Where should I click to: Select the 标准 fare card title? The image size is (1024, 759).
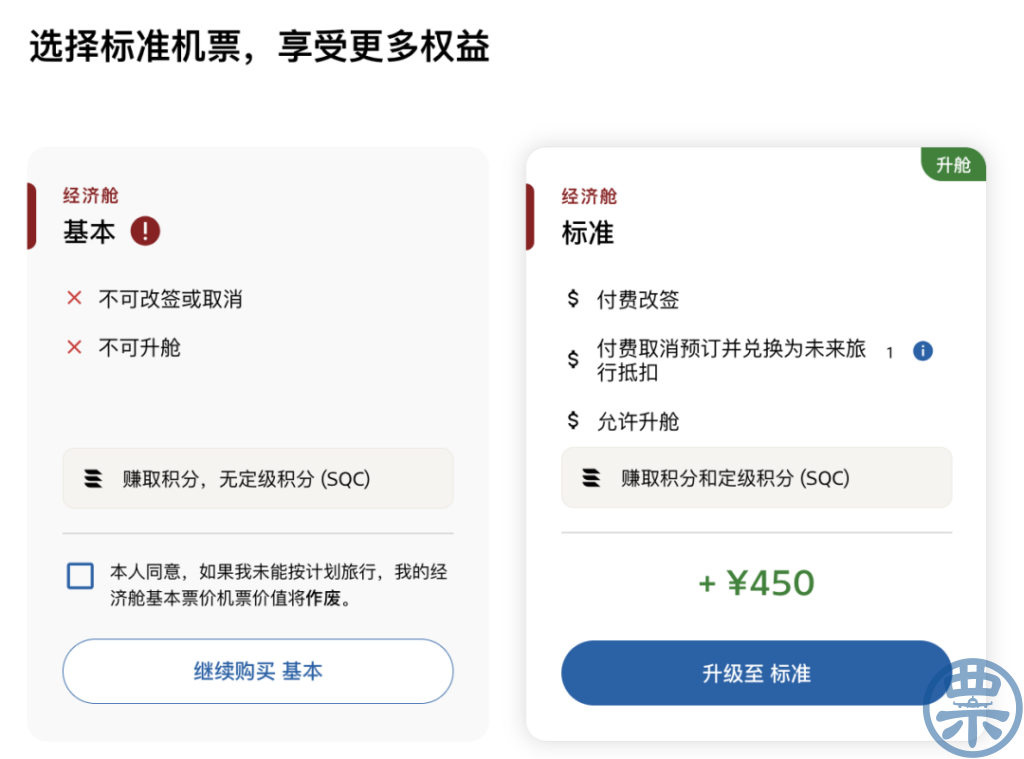coord(588,233)
